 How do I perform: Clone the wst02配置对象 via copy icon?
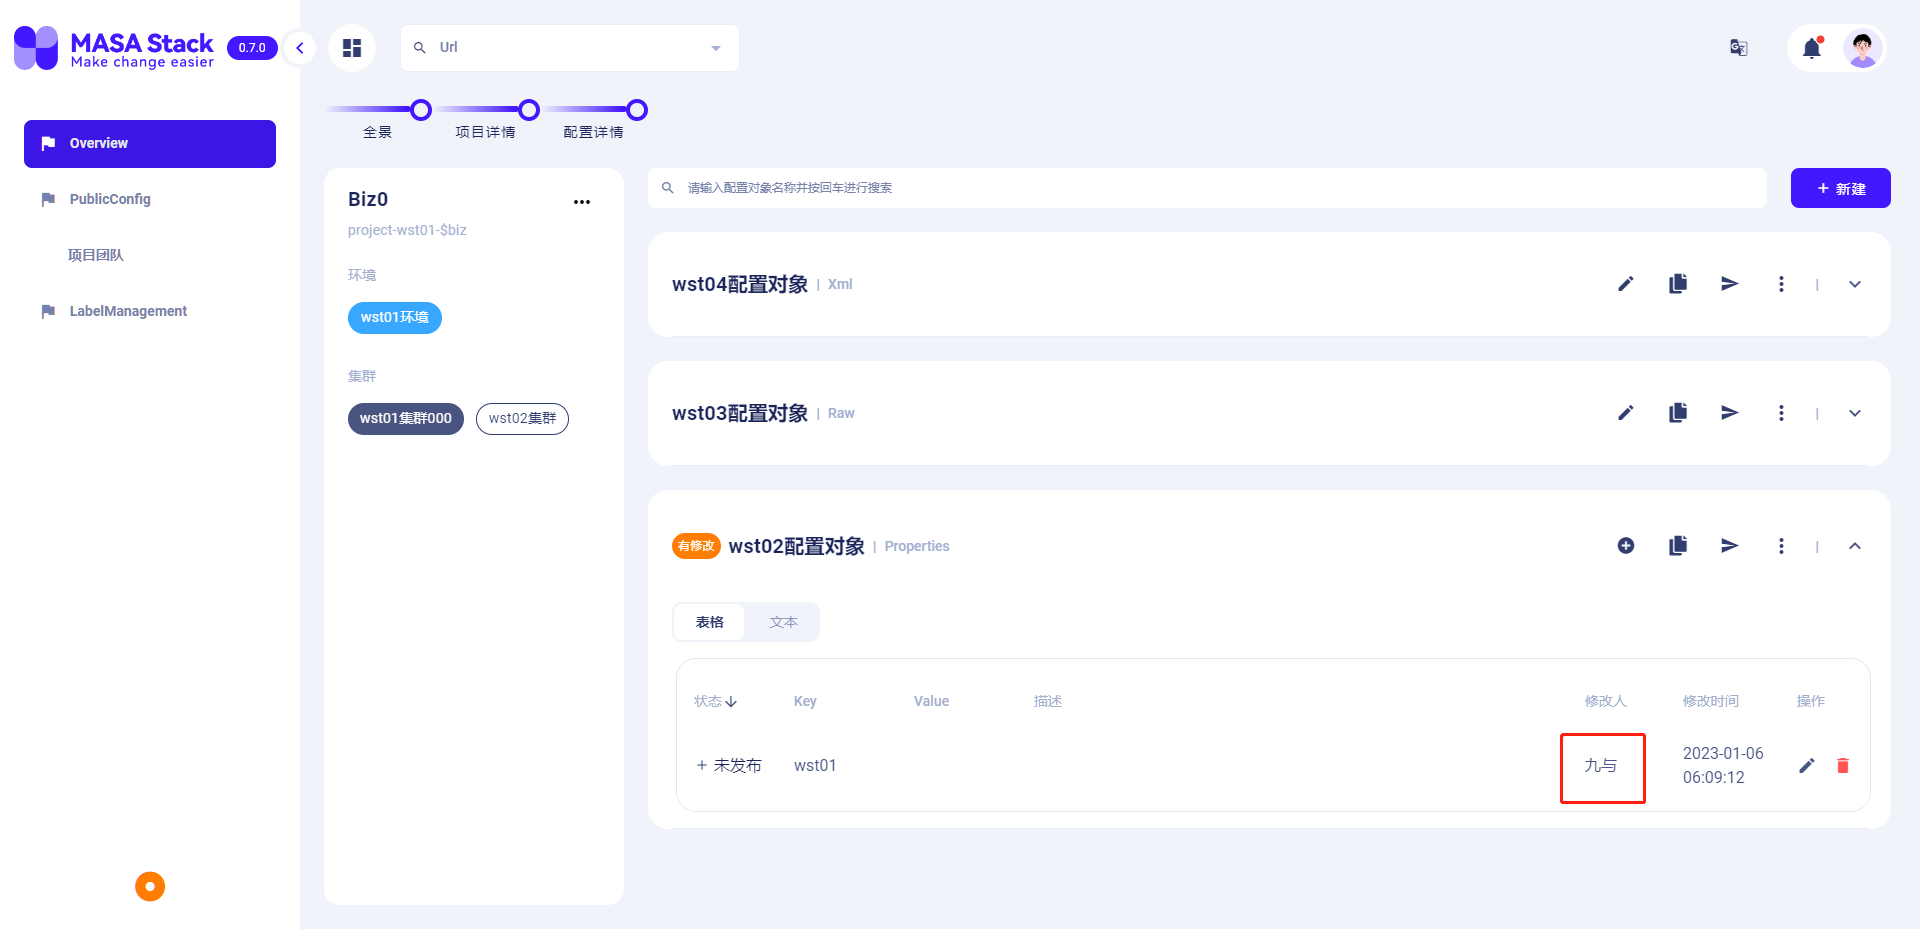click(1678, 546)
